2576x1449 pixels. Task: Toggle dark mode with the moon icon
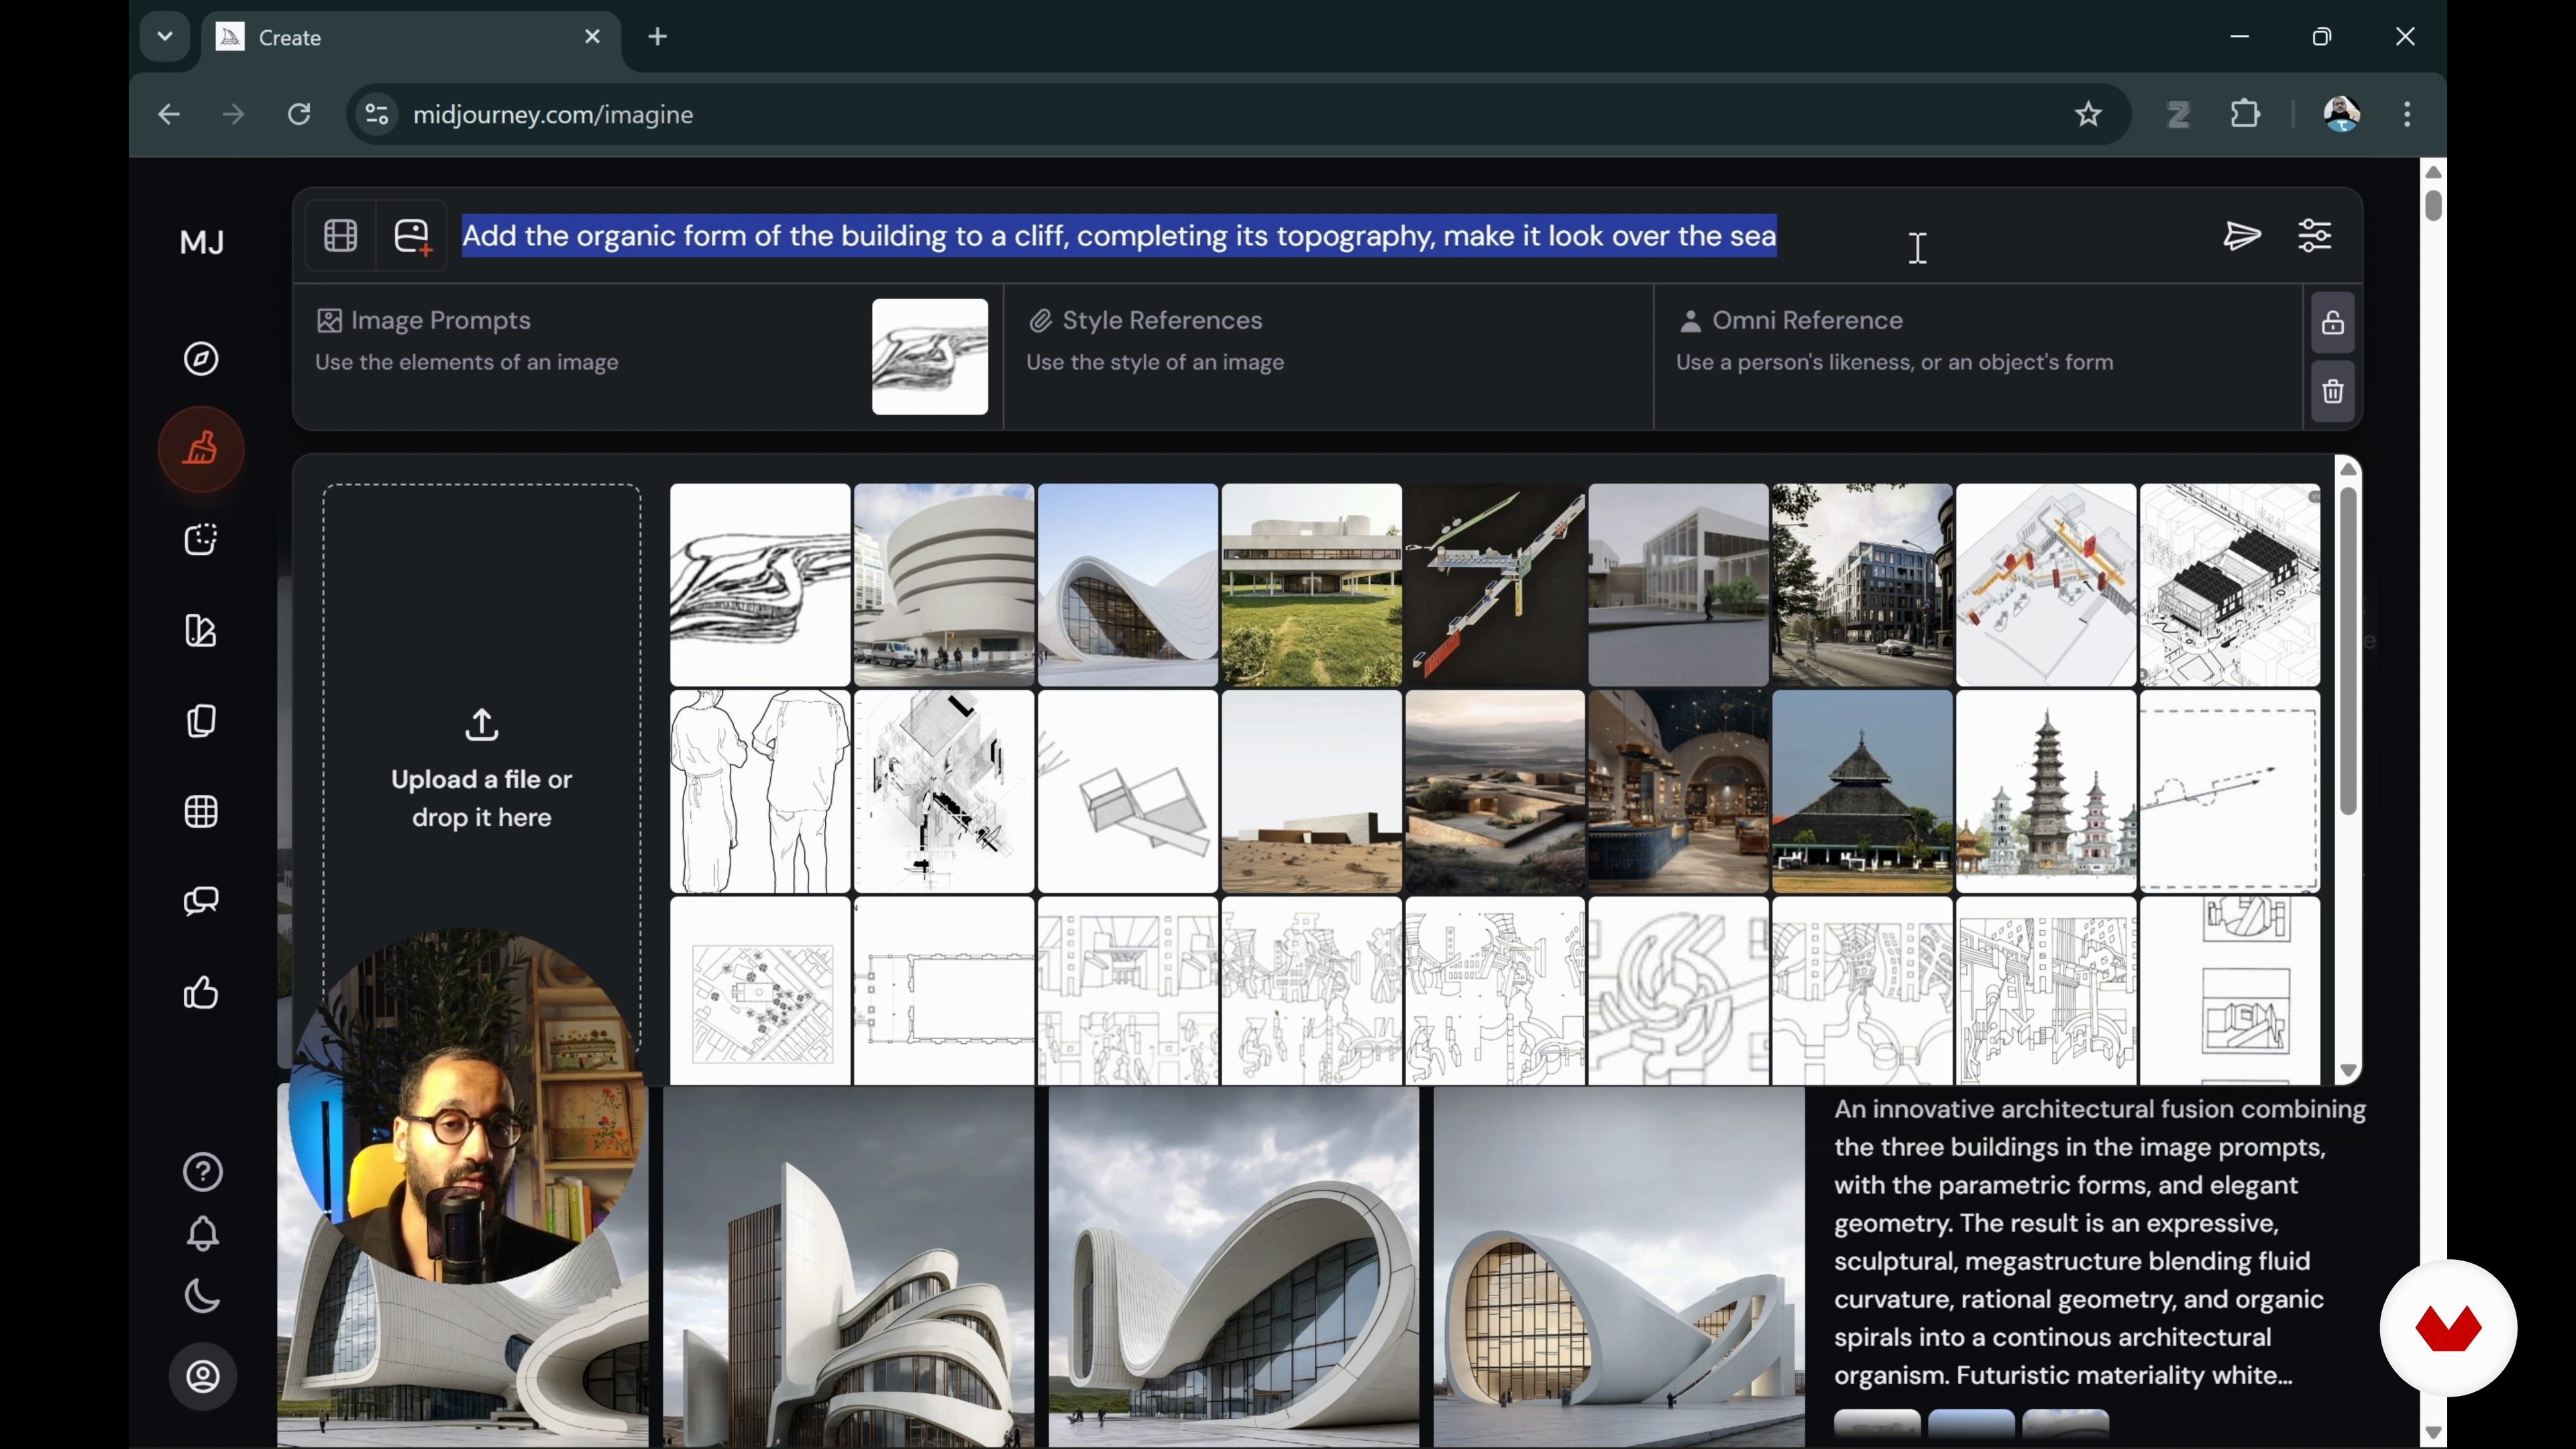(203, 1297)
